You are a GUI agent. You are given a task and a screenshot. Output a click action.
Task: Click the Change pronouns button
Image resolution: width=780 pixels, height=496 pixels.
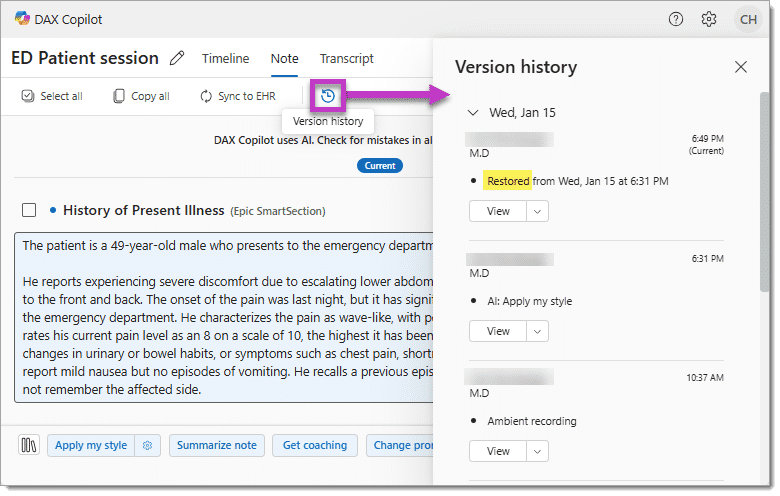point(400,445)
